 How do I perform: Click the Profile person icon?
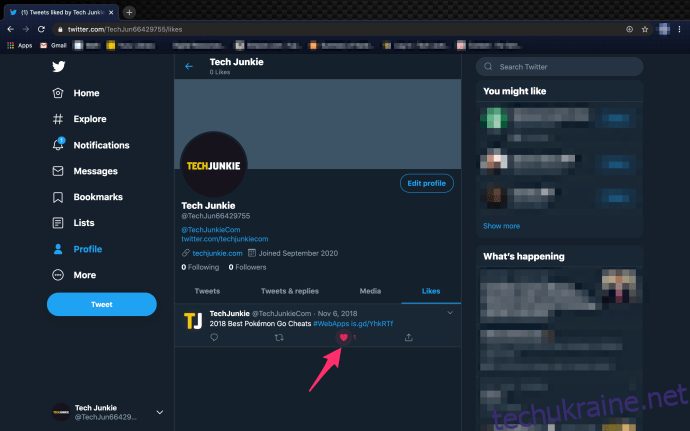[58, 249]
